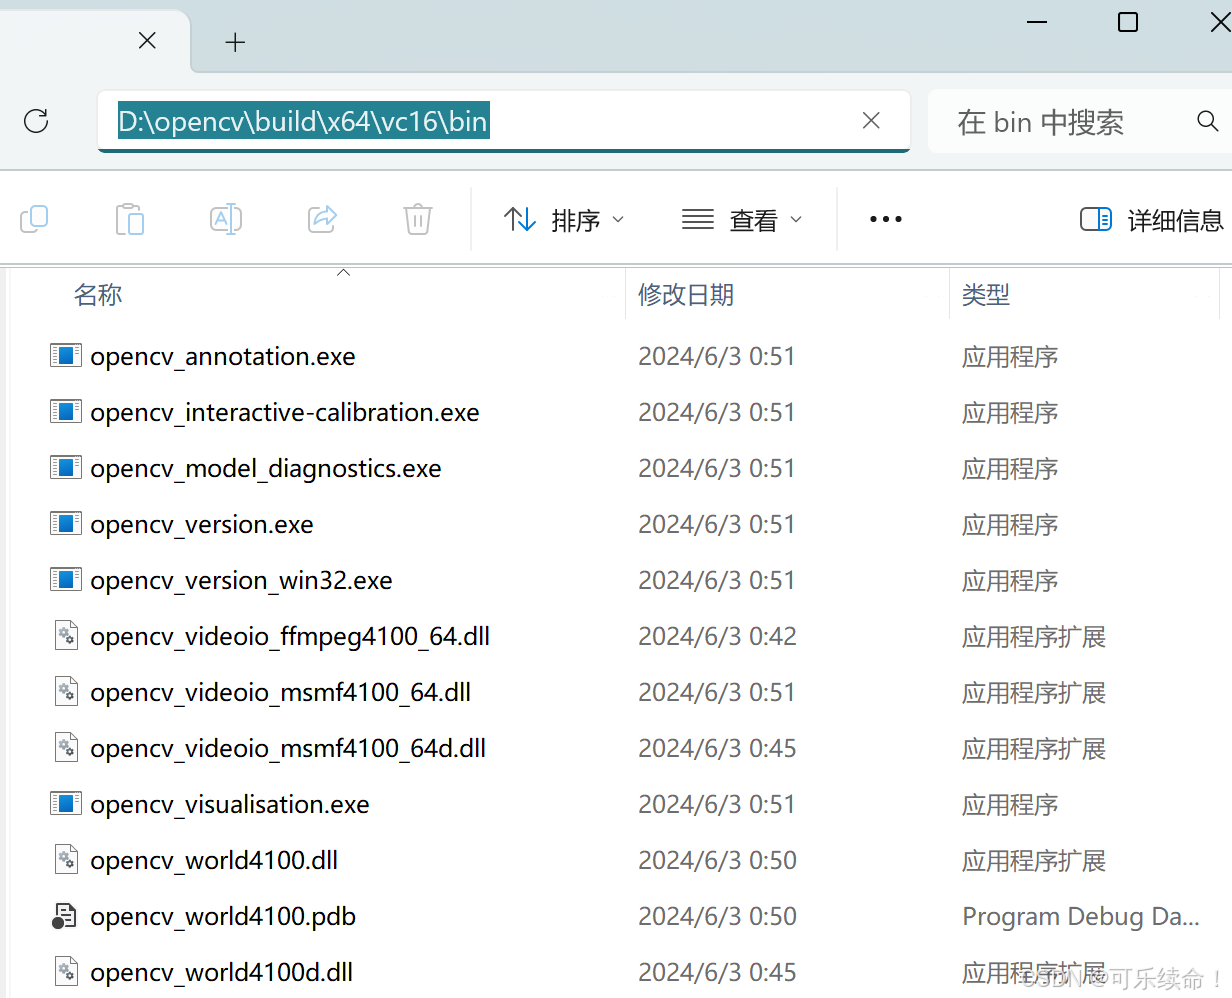Toggle the 详细信息 details pane
Viewport: 1232px width, 998px height.
[1152, 220]
